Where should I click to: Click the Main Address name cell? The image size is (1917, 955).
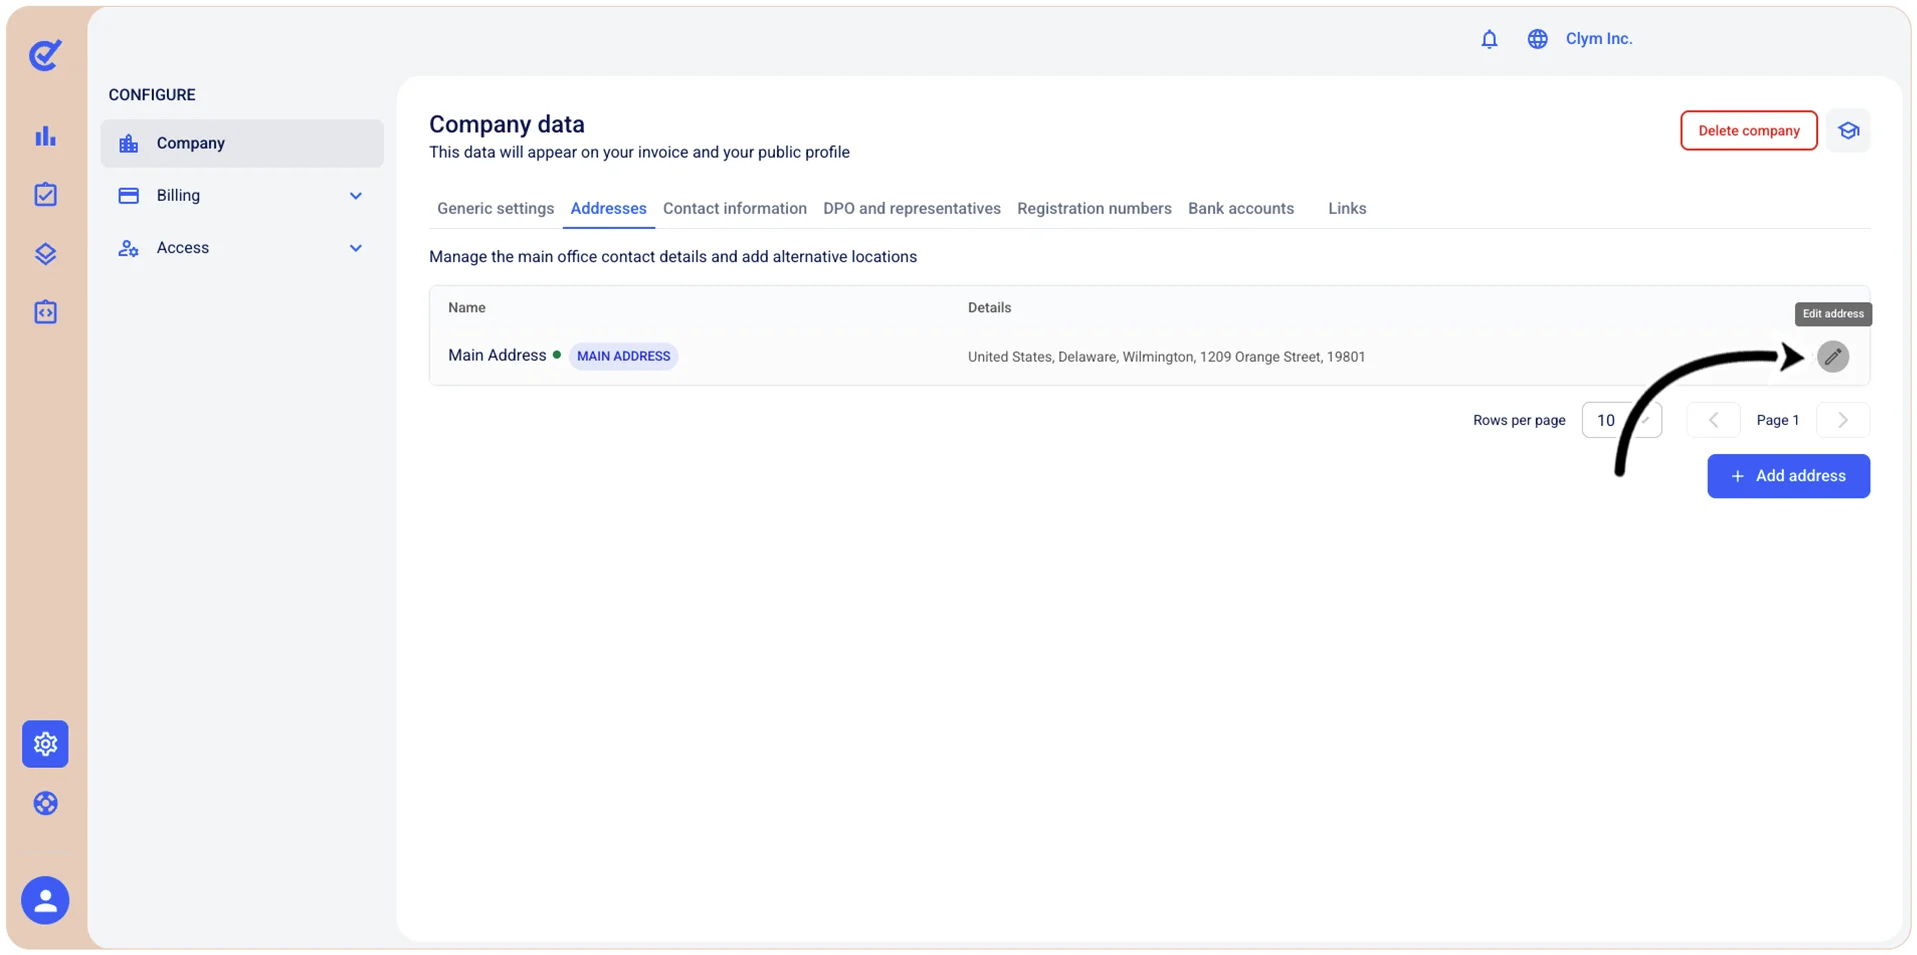pyautogui.click(x=497, y=355)
